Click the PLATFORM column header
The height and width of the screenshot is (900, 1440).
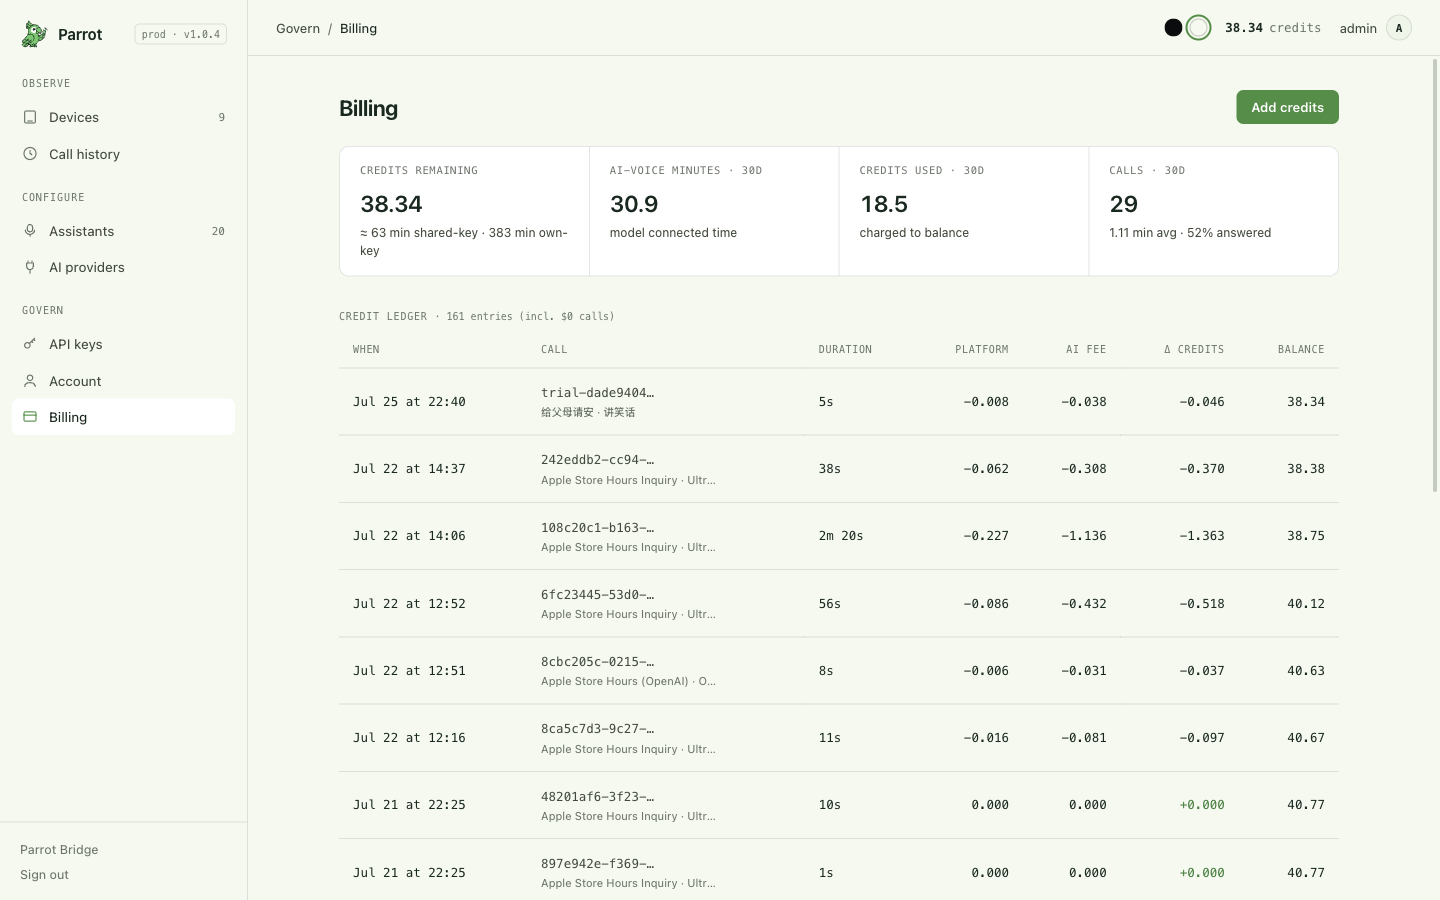point(981,349)
